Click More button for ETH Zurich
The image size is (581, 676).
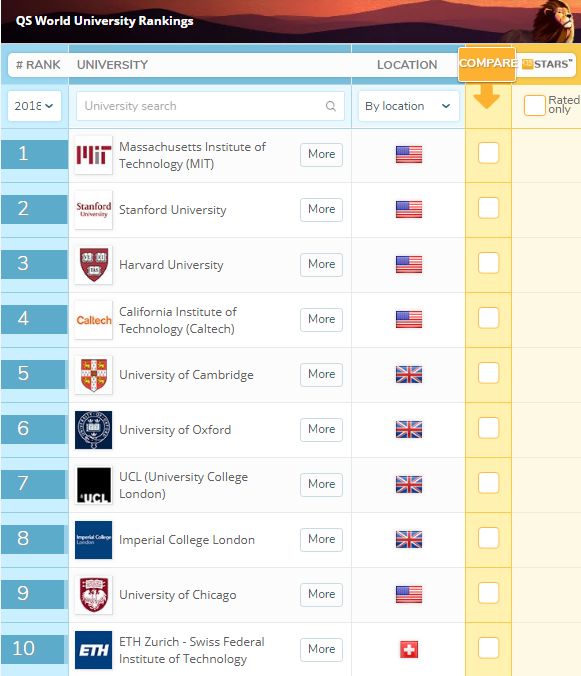click(x=322, y=649)
